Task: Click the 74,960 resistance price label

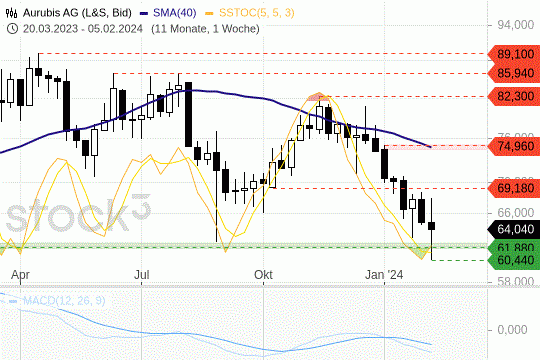Action: pos(514,146)
